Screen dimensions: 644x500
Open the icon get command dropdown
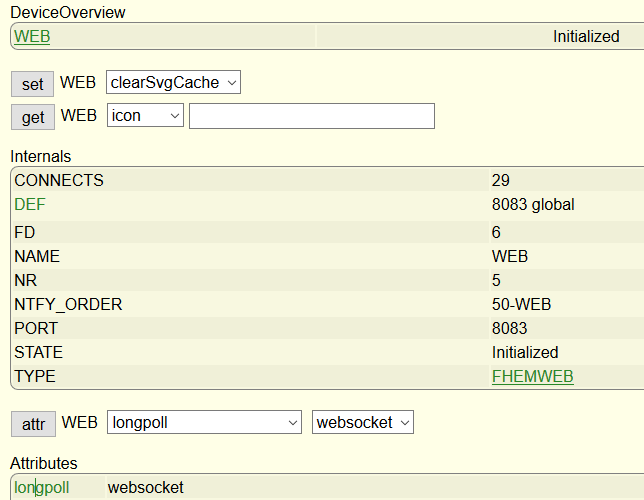(x=145, y=115)
